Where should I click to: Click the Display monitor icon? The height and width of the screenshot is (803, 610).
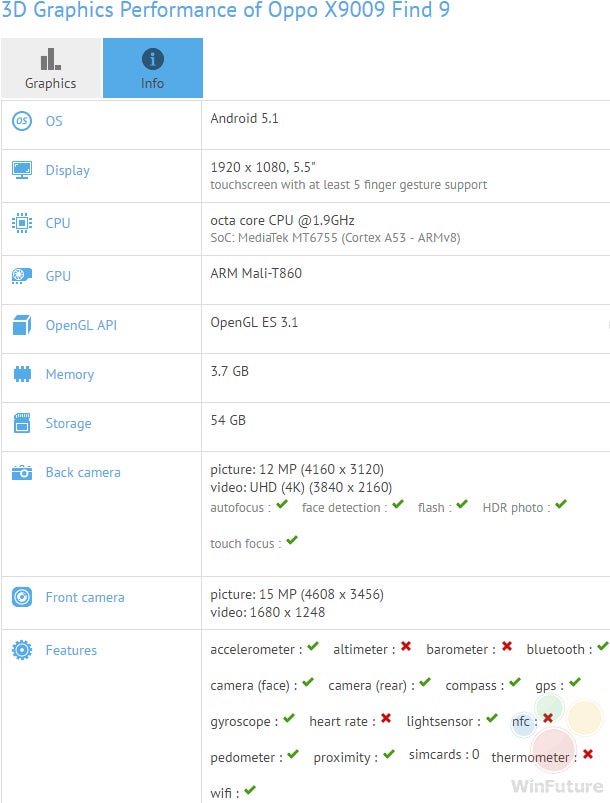pos(22,170)
